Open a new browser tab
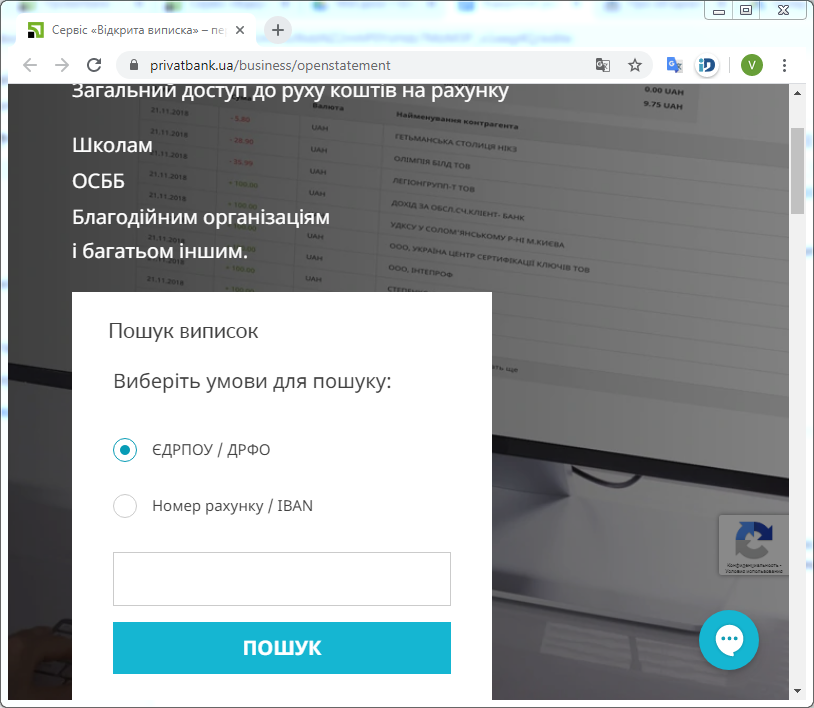Screen dimensions: 814x708 click(278, 30)
